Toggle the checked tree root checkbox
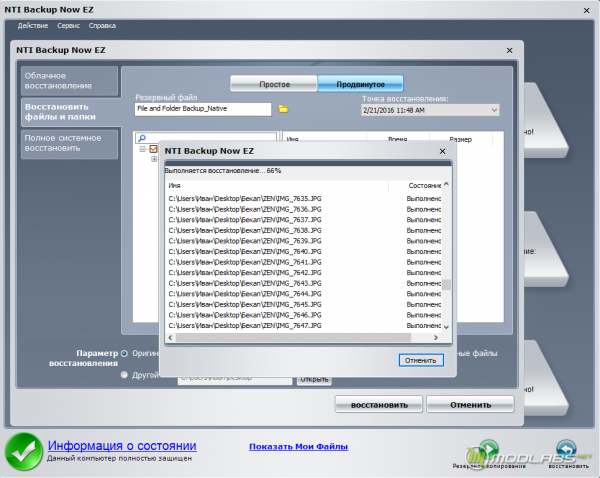600x478 pixels. [153, 148]
